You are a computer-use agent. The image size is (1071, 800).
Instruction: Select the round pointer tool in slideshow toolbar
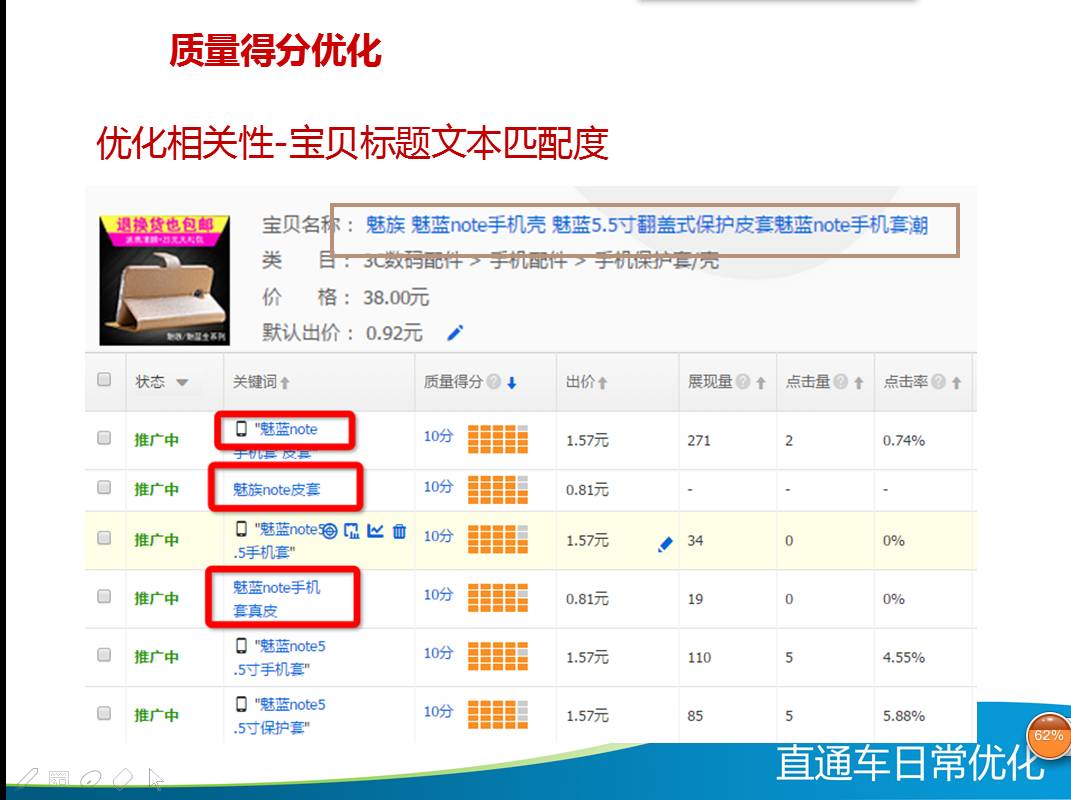click(91, 779)
